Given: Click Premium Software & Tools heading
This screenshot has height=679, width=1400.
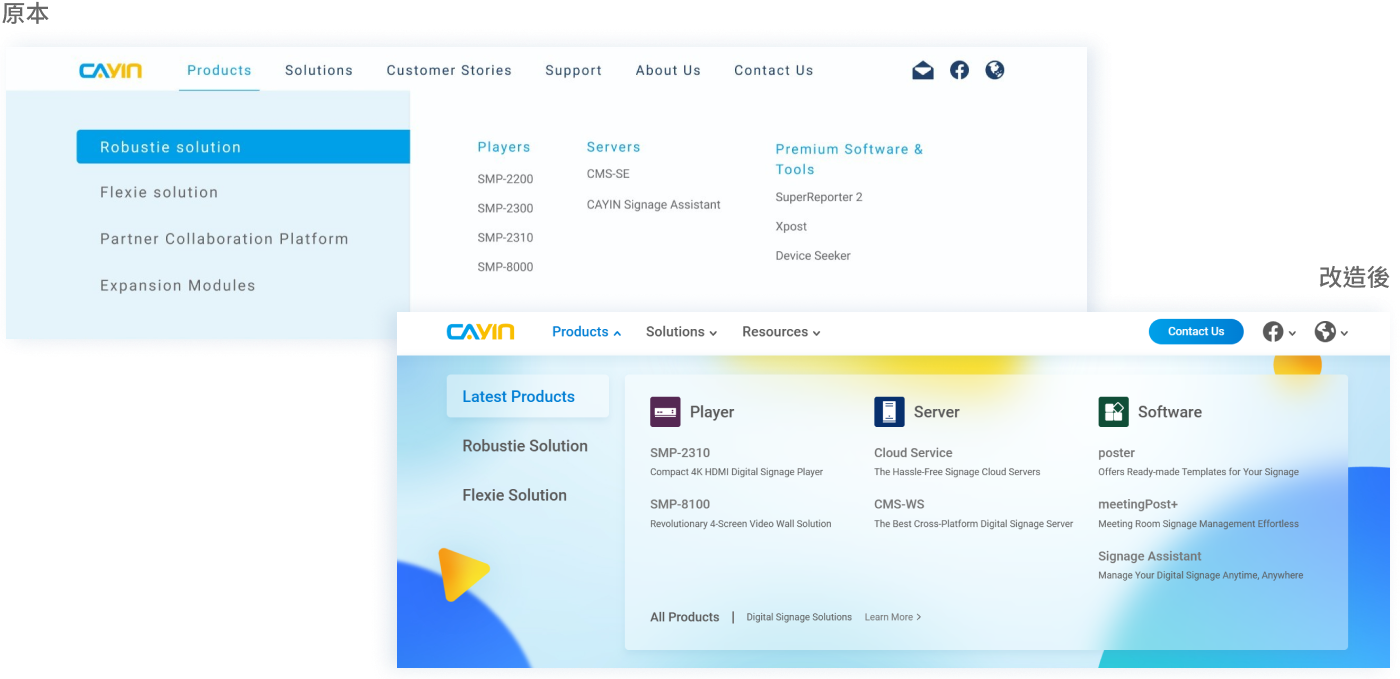Looking at the screenshot, I should (x=849, y=159).
